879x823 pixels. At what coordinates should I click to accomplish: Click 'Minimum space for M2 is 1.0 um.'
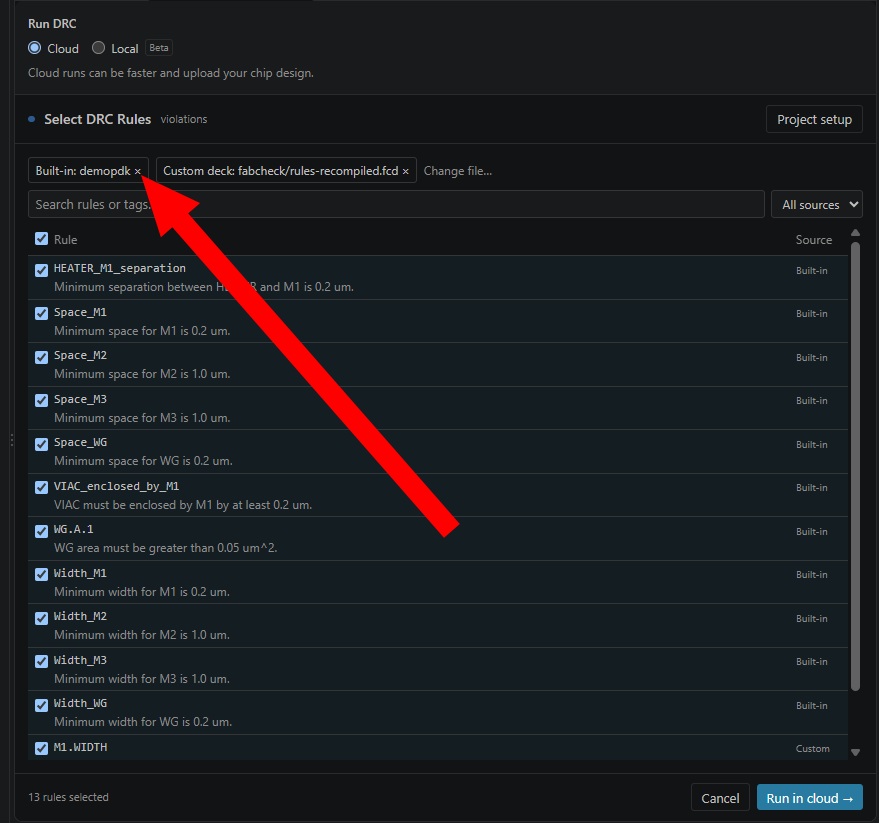point(142,374)
